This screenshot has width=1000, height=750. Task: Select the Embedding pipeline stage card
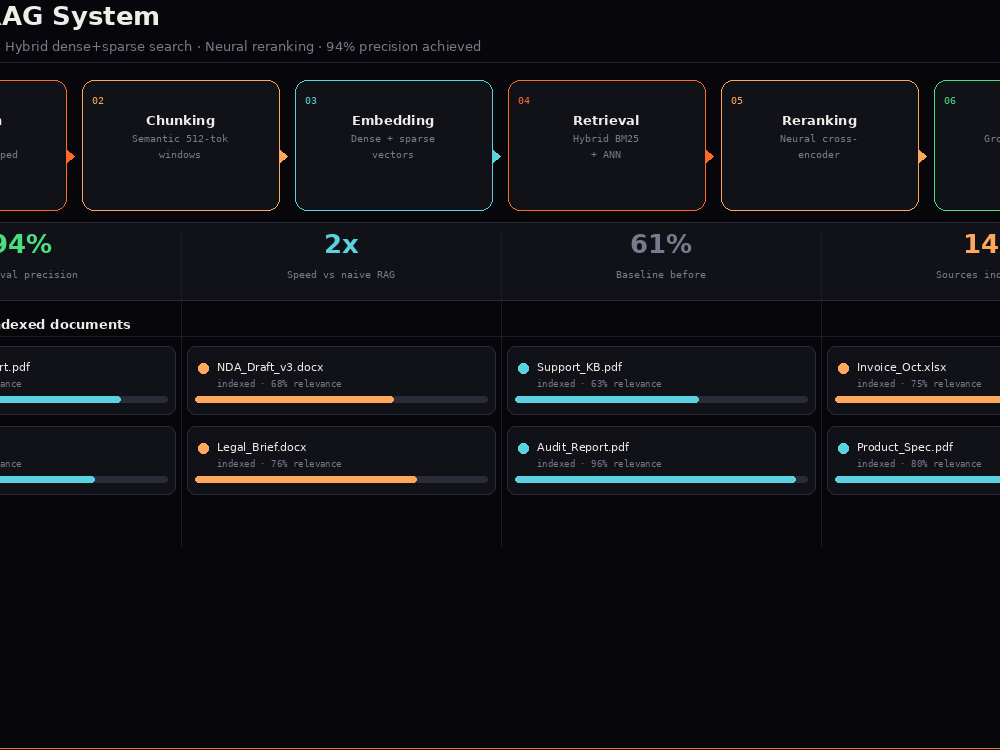click(x=394, y=145)
